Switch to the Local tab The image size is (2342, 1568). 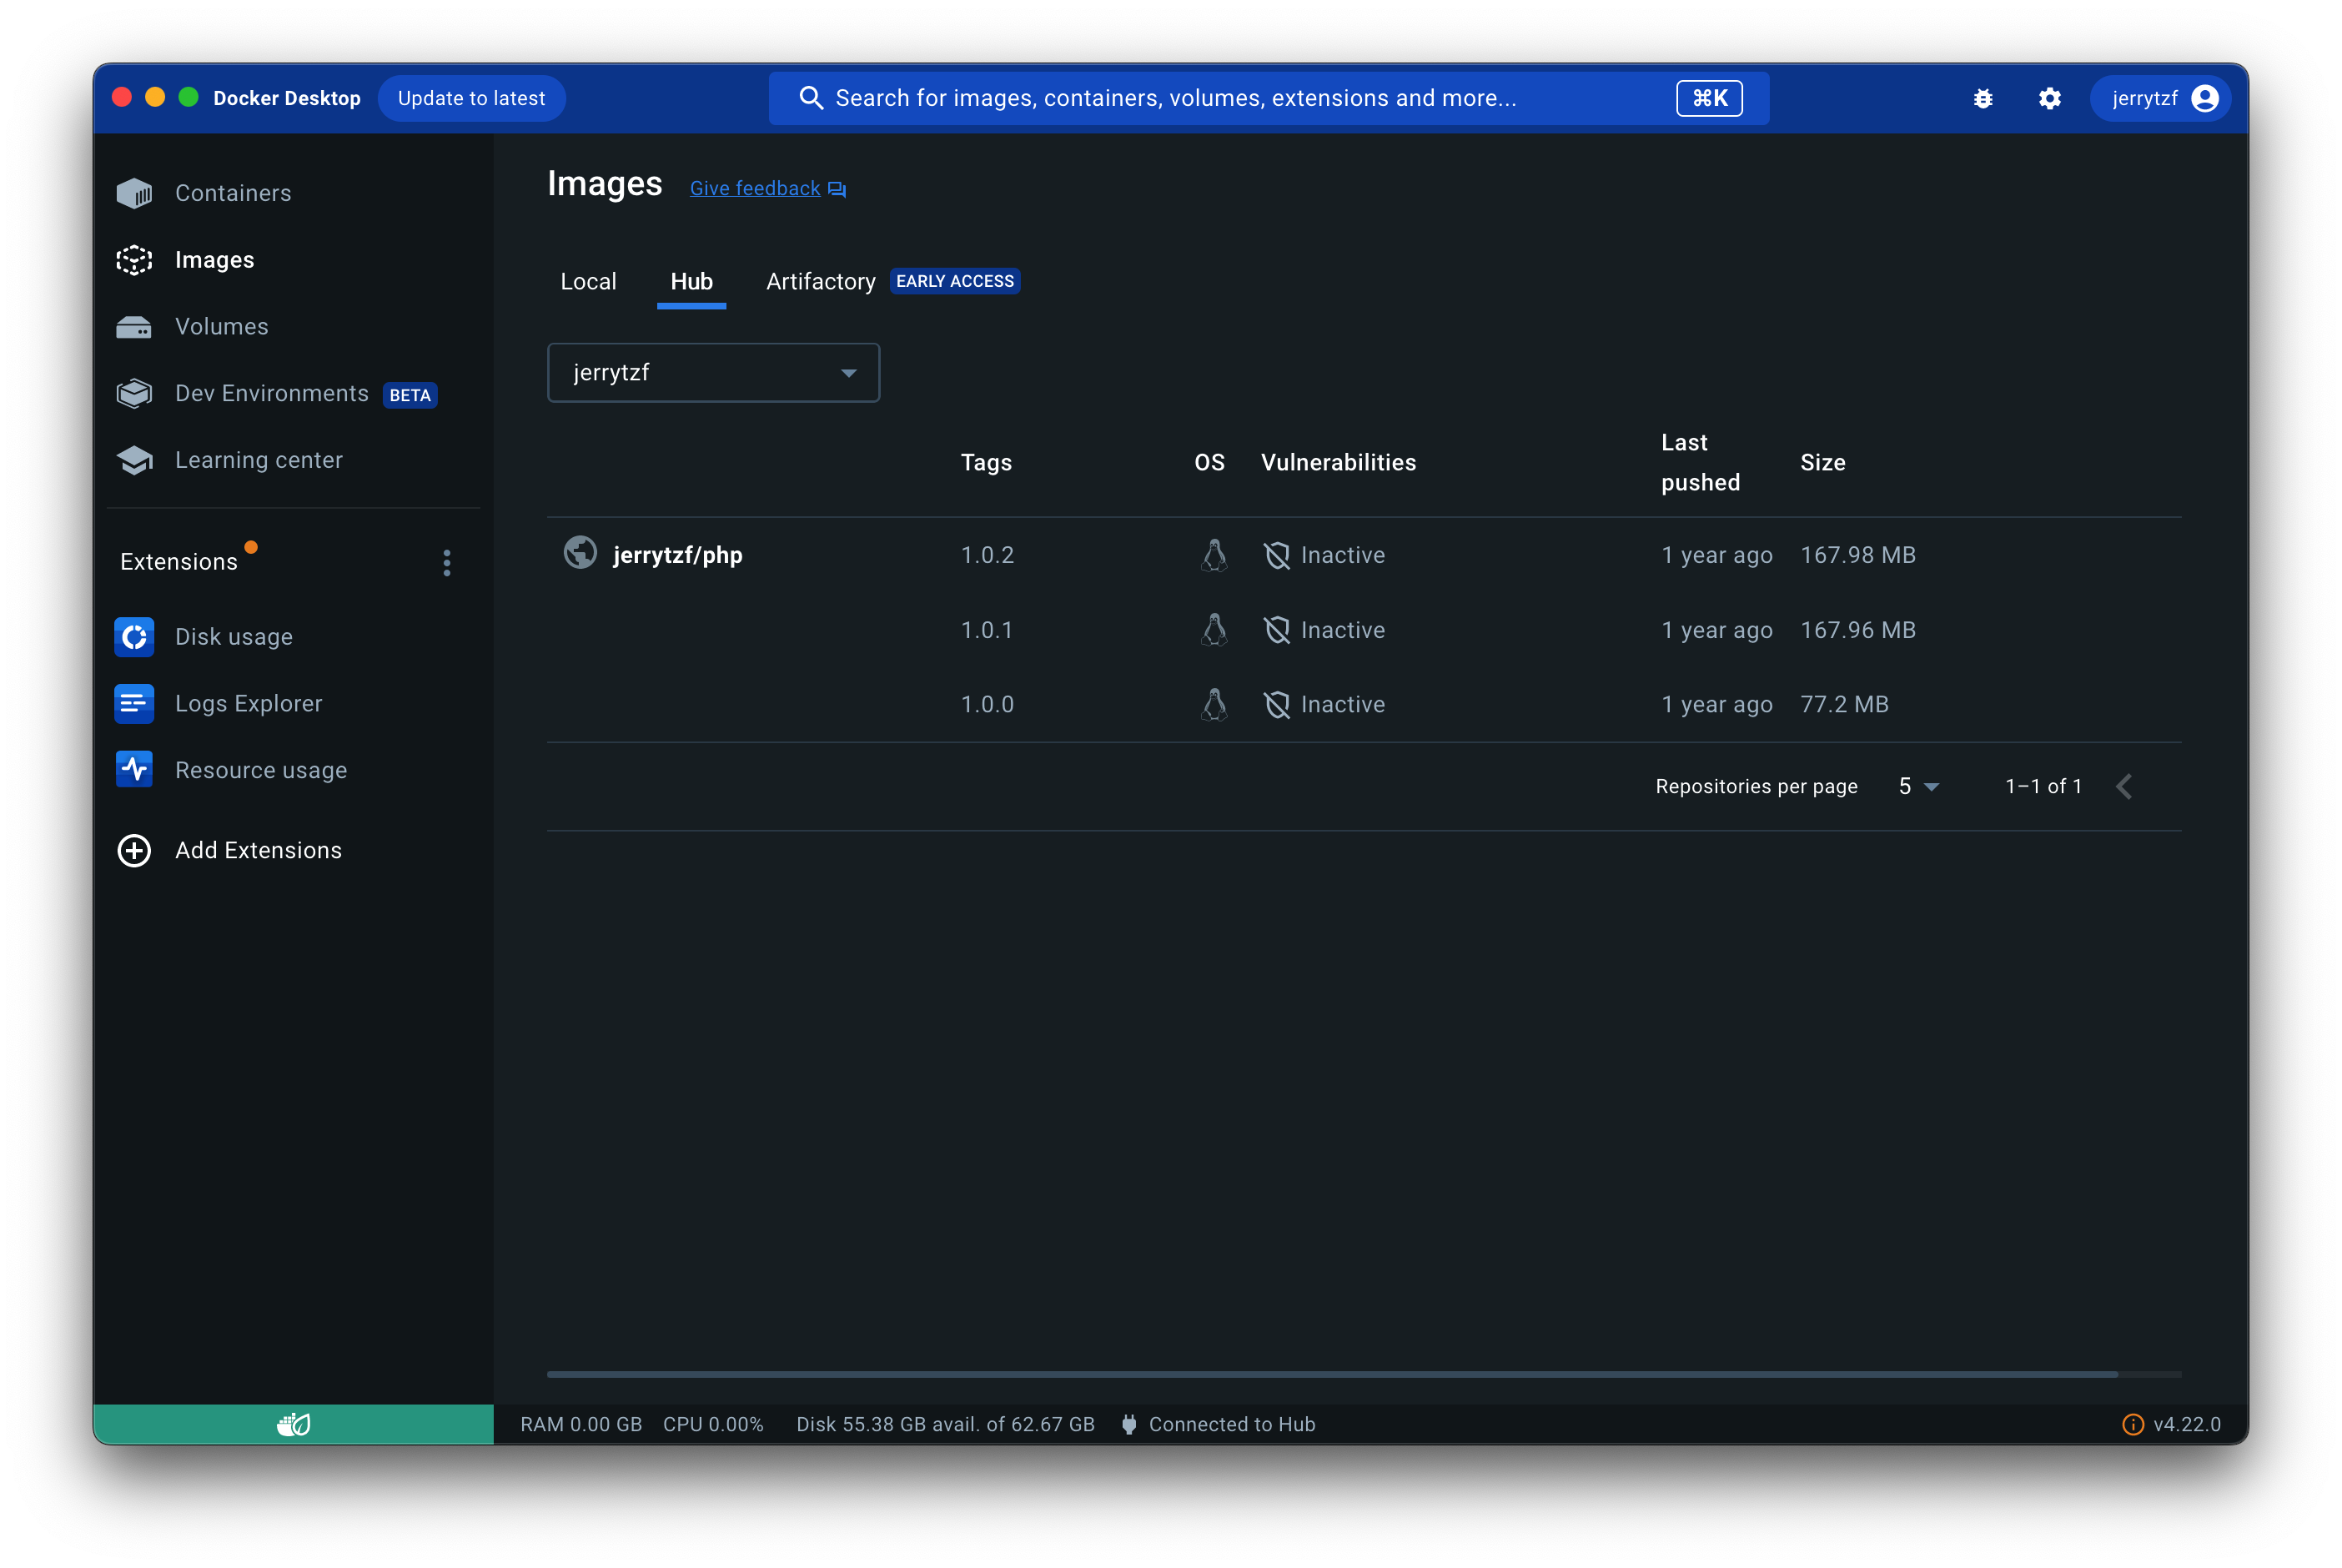click(x=588, y=282)
